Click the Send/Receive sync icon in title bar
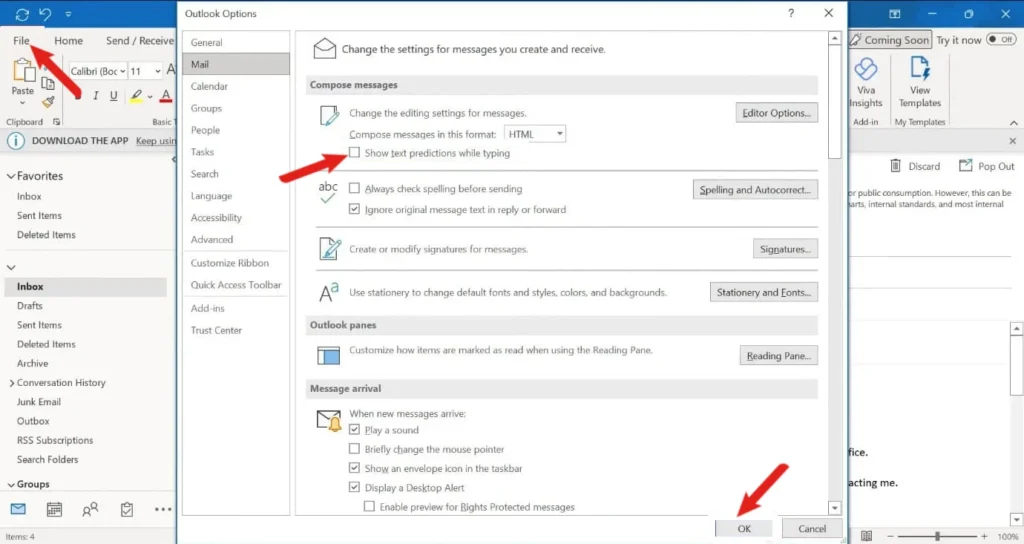 click(21, 14)
